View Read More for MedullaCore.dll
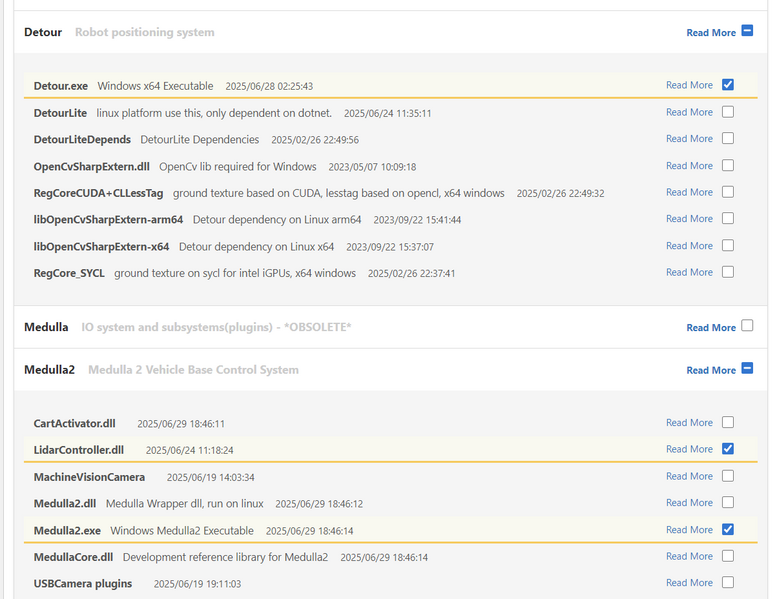Screen dimensions: 777x599 tap(689, 556)
